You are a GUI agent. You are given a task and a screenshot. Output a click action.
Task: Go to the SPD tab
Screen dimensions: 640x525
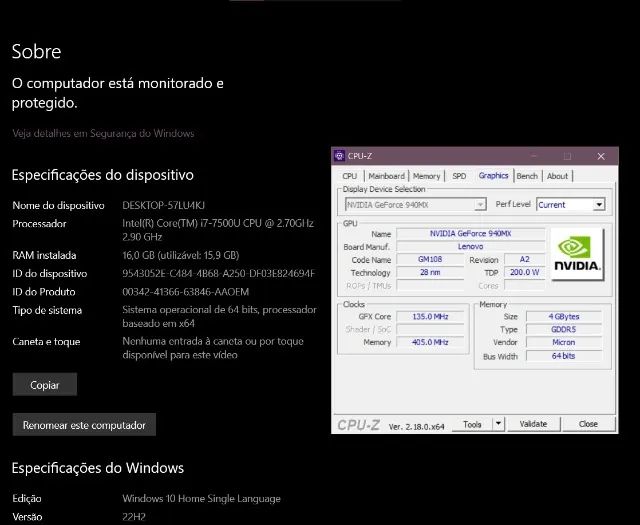click(459, 176)
